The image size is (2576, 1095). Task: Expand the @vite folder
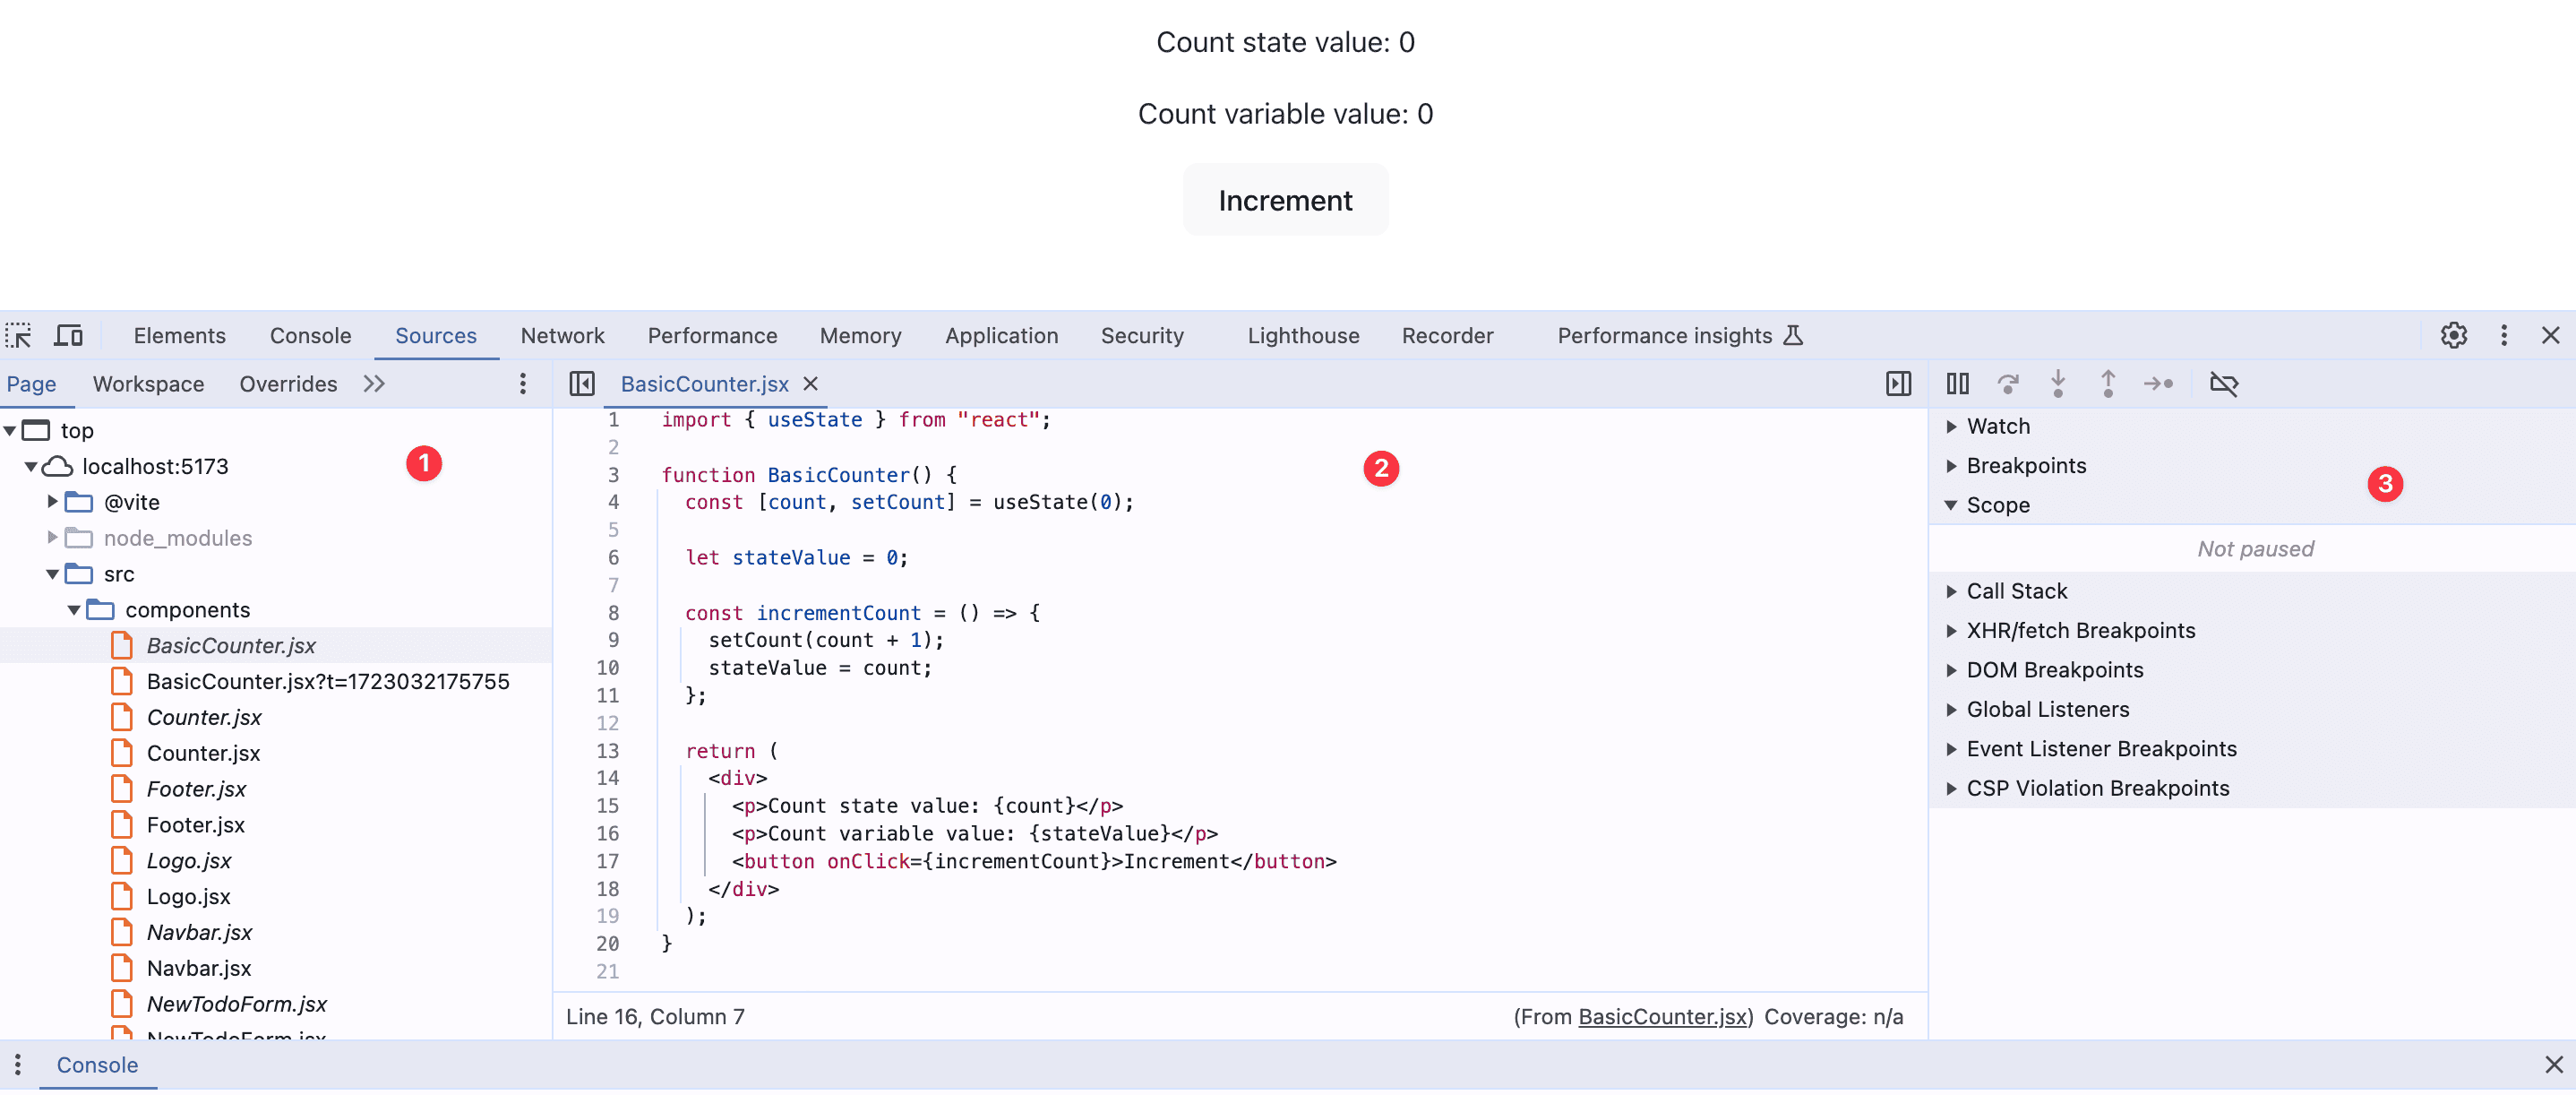point(52,502)
